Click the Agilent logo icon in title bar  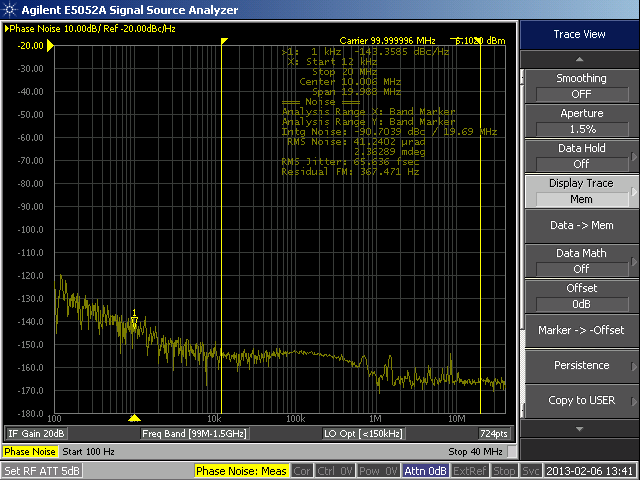(9, 10)
